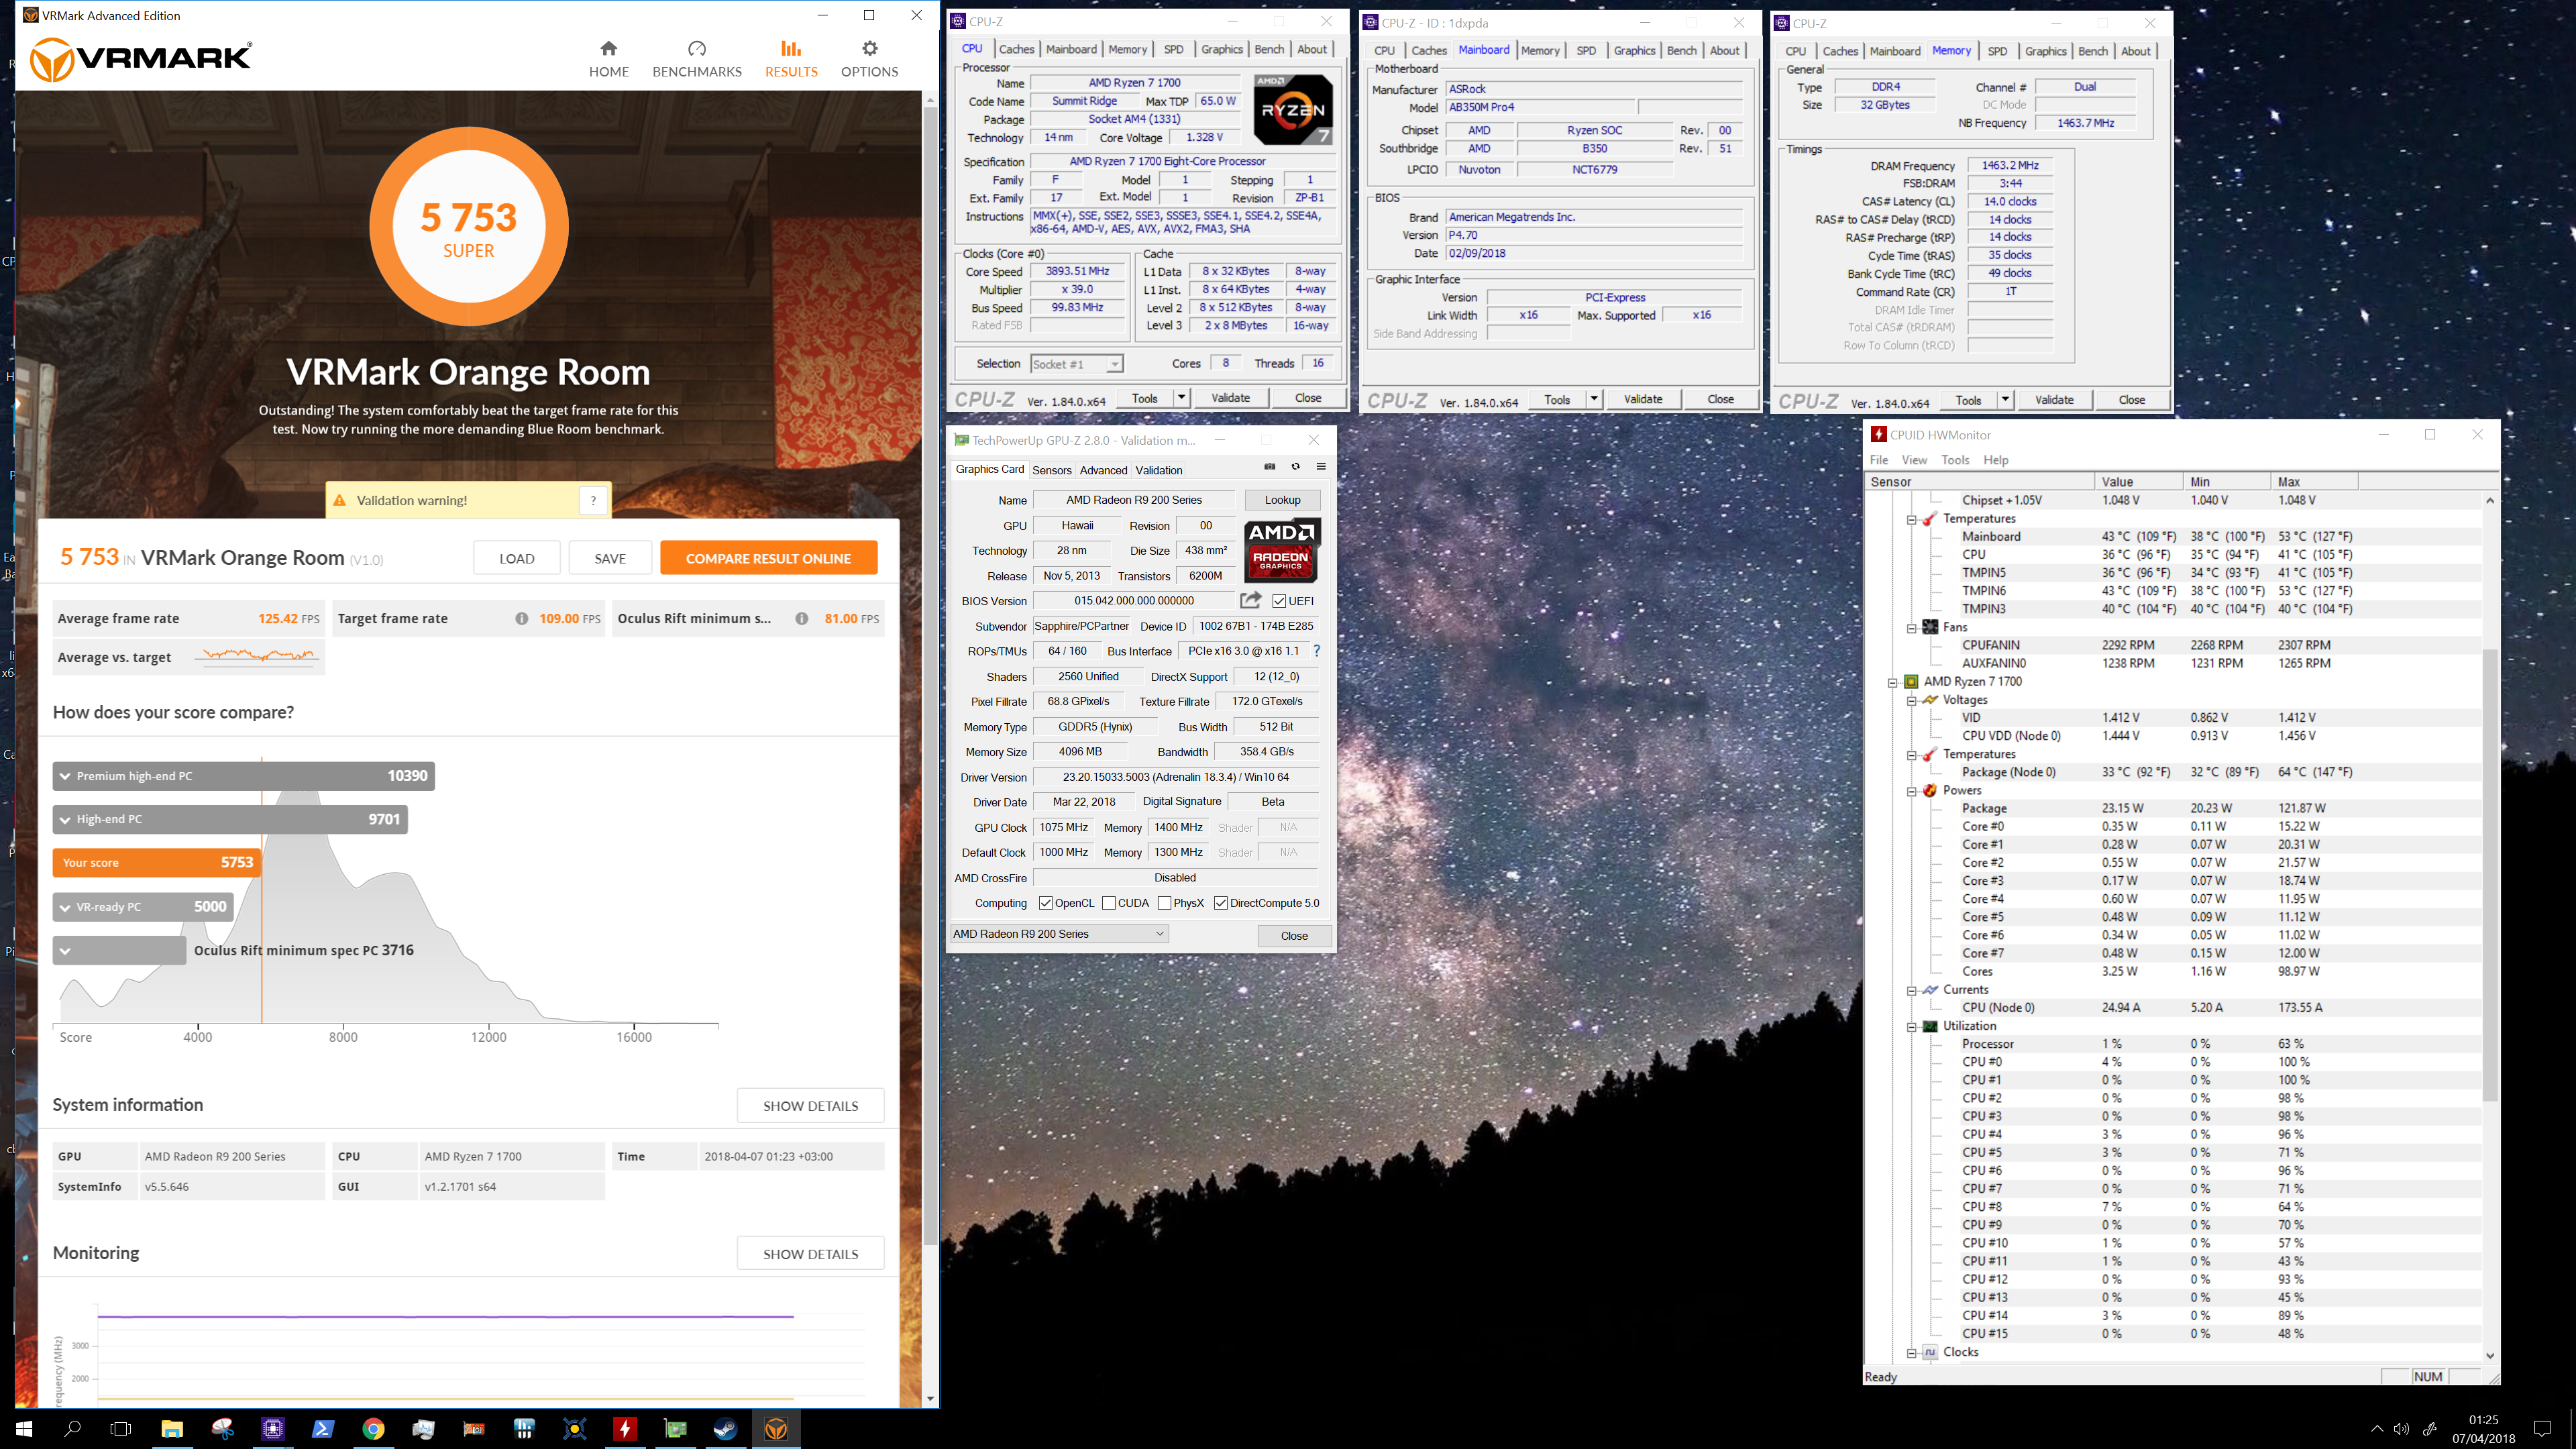This screenshot has width=2576, height=1449.
Task: Click LOAD button in VRMark
Action: [517, 558]
